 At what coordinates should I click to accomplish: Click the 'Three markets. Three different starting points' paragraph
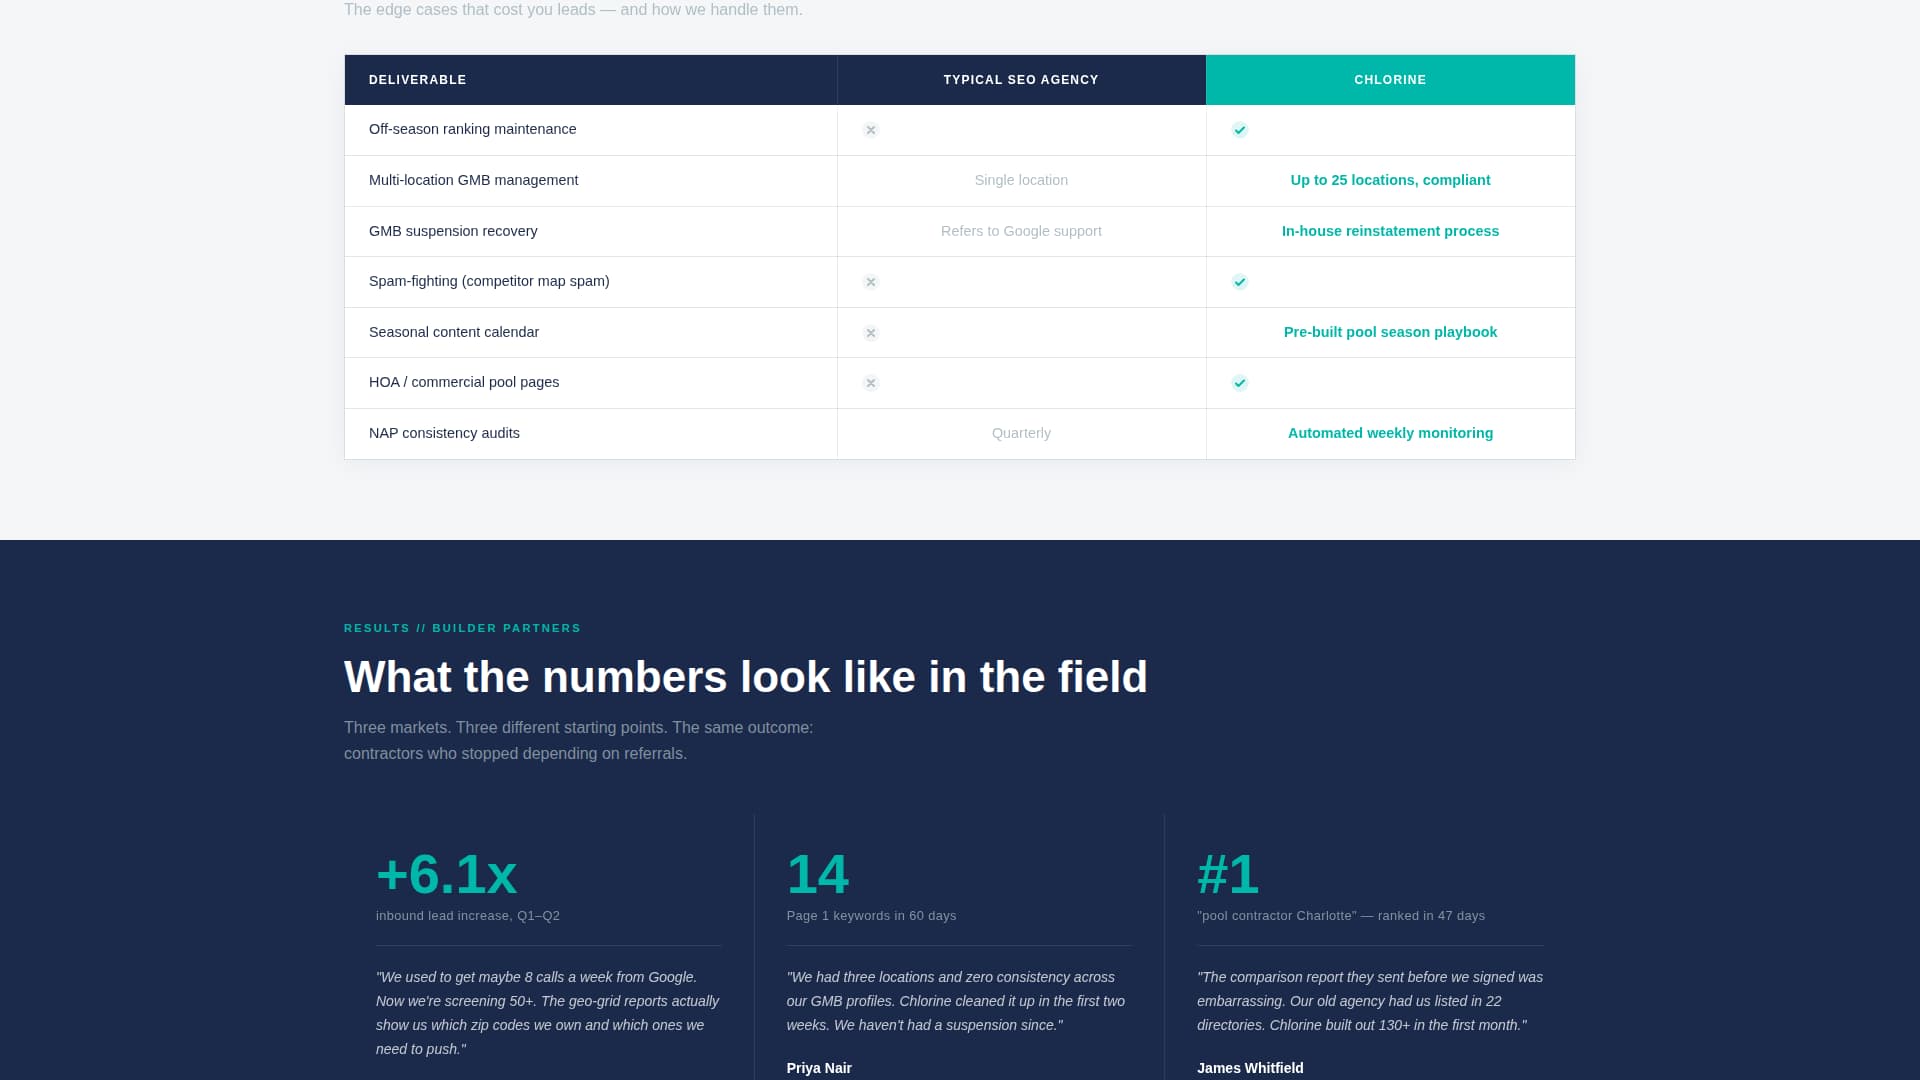pos(579,740)
